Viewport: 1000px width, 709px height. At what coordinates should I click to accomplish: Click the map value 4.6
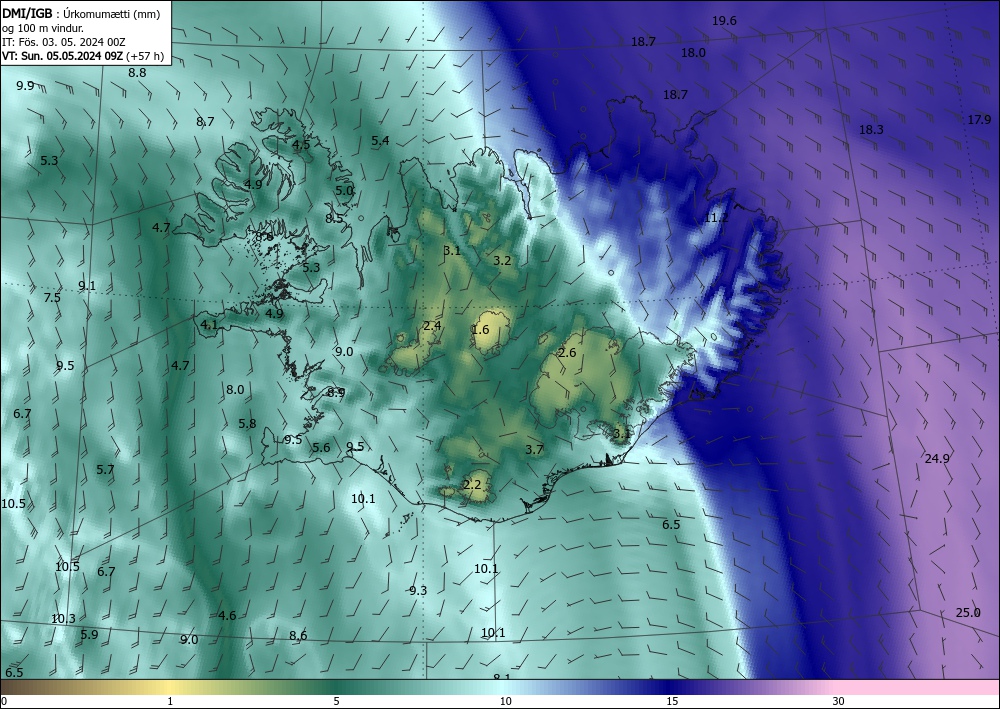click(227, 615)
